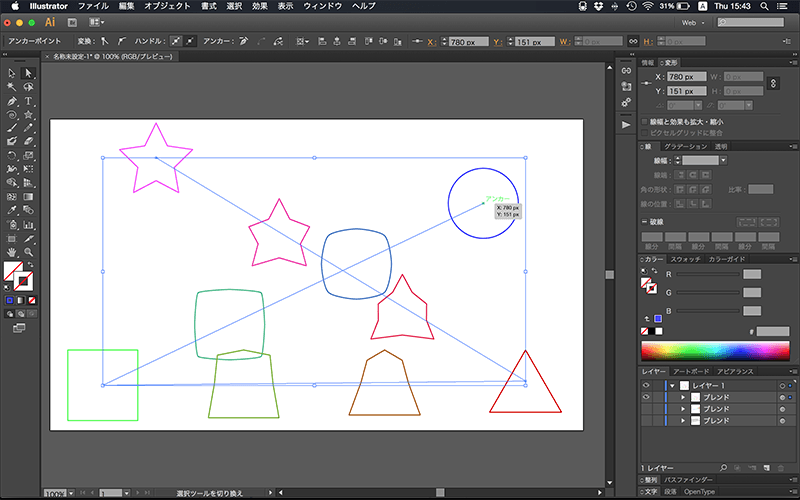The width and height of the screenshot is (800, 500).
Task: Open the 効果 menu
Action: click(x=260, y=6)
